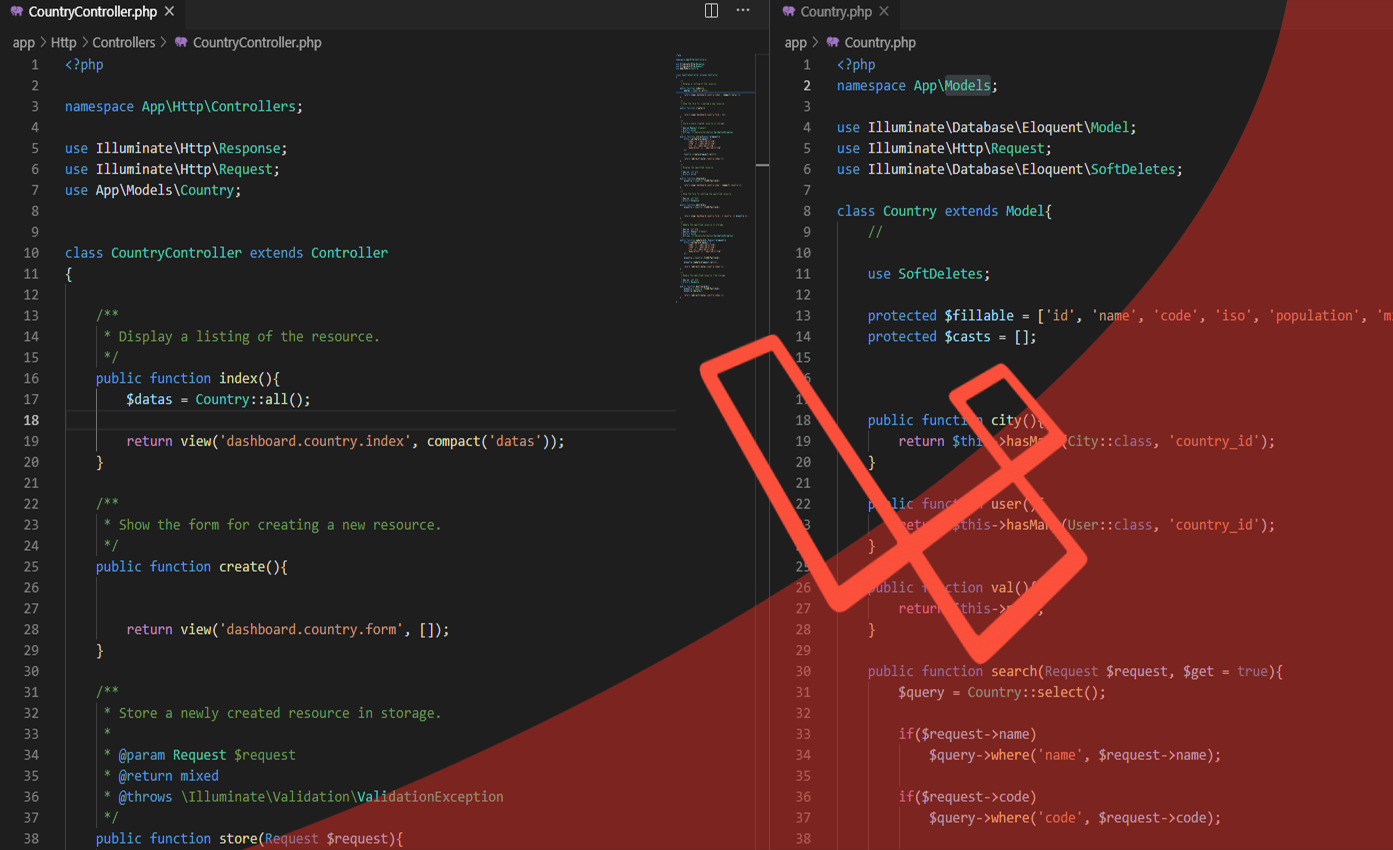This screenshot has height=850, width=1393.
Task: Click 'namespace App\Http\Controllers;' line
Action: pyautogui.click(x=184, y=106)
